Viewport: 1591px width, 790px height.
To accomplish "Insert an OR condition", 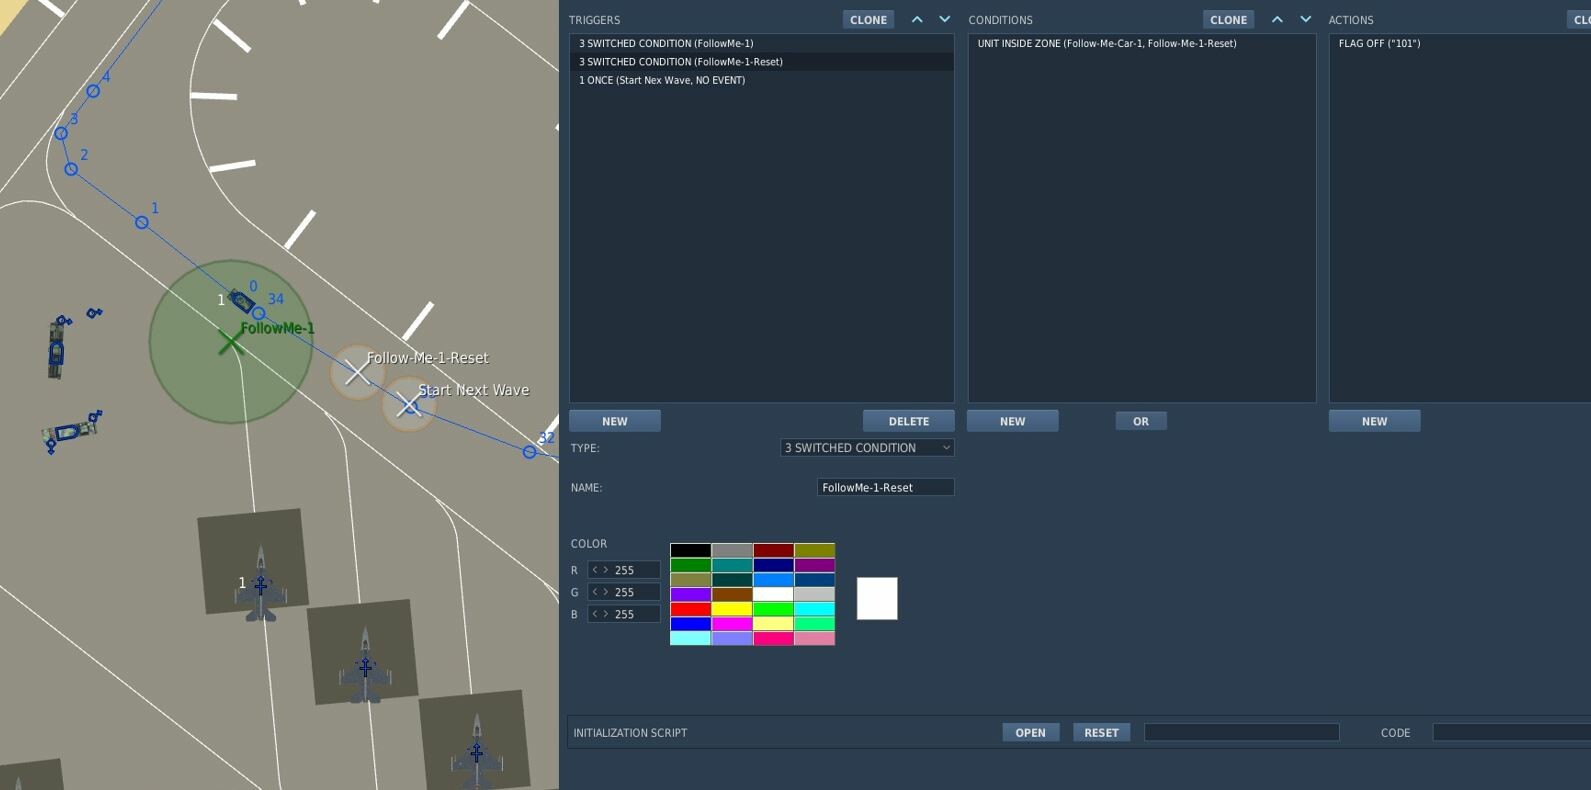I will tap(1141, 421).
